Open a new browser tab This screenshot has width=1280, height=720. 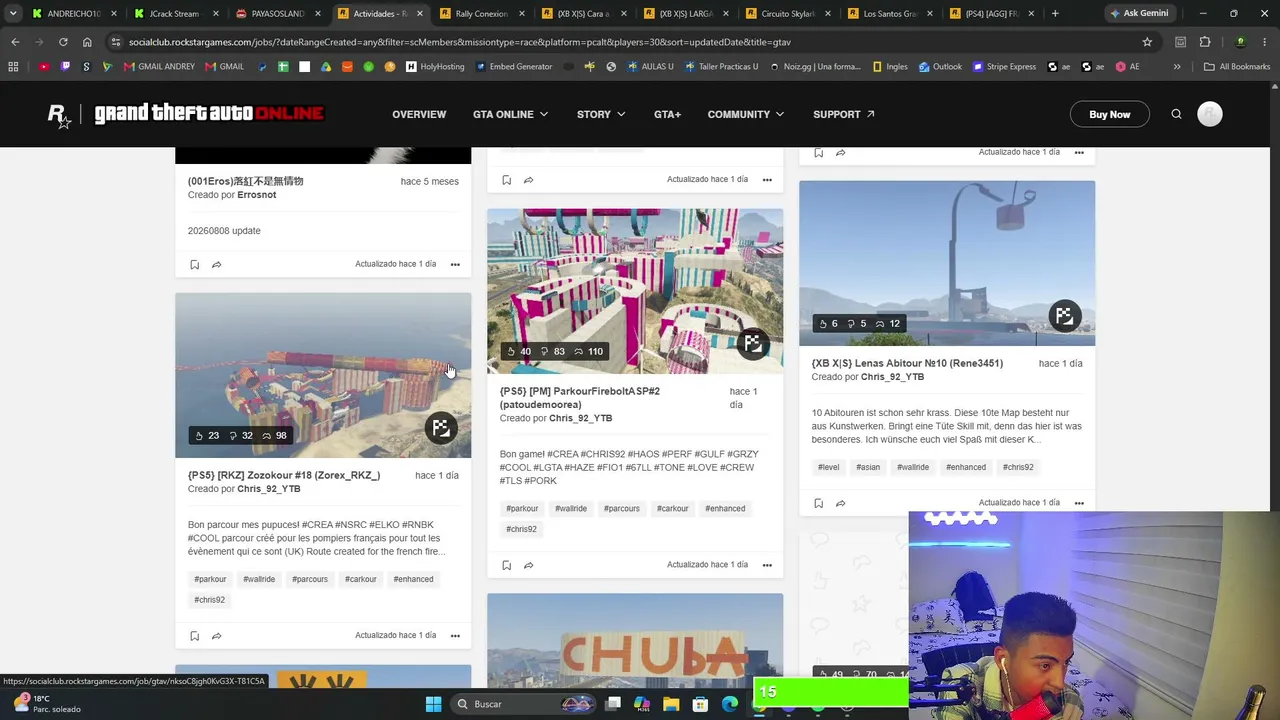coord(1055,14)
